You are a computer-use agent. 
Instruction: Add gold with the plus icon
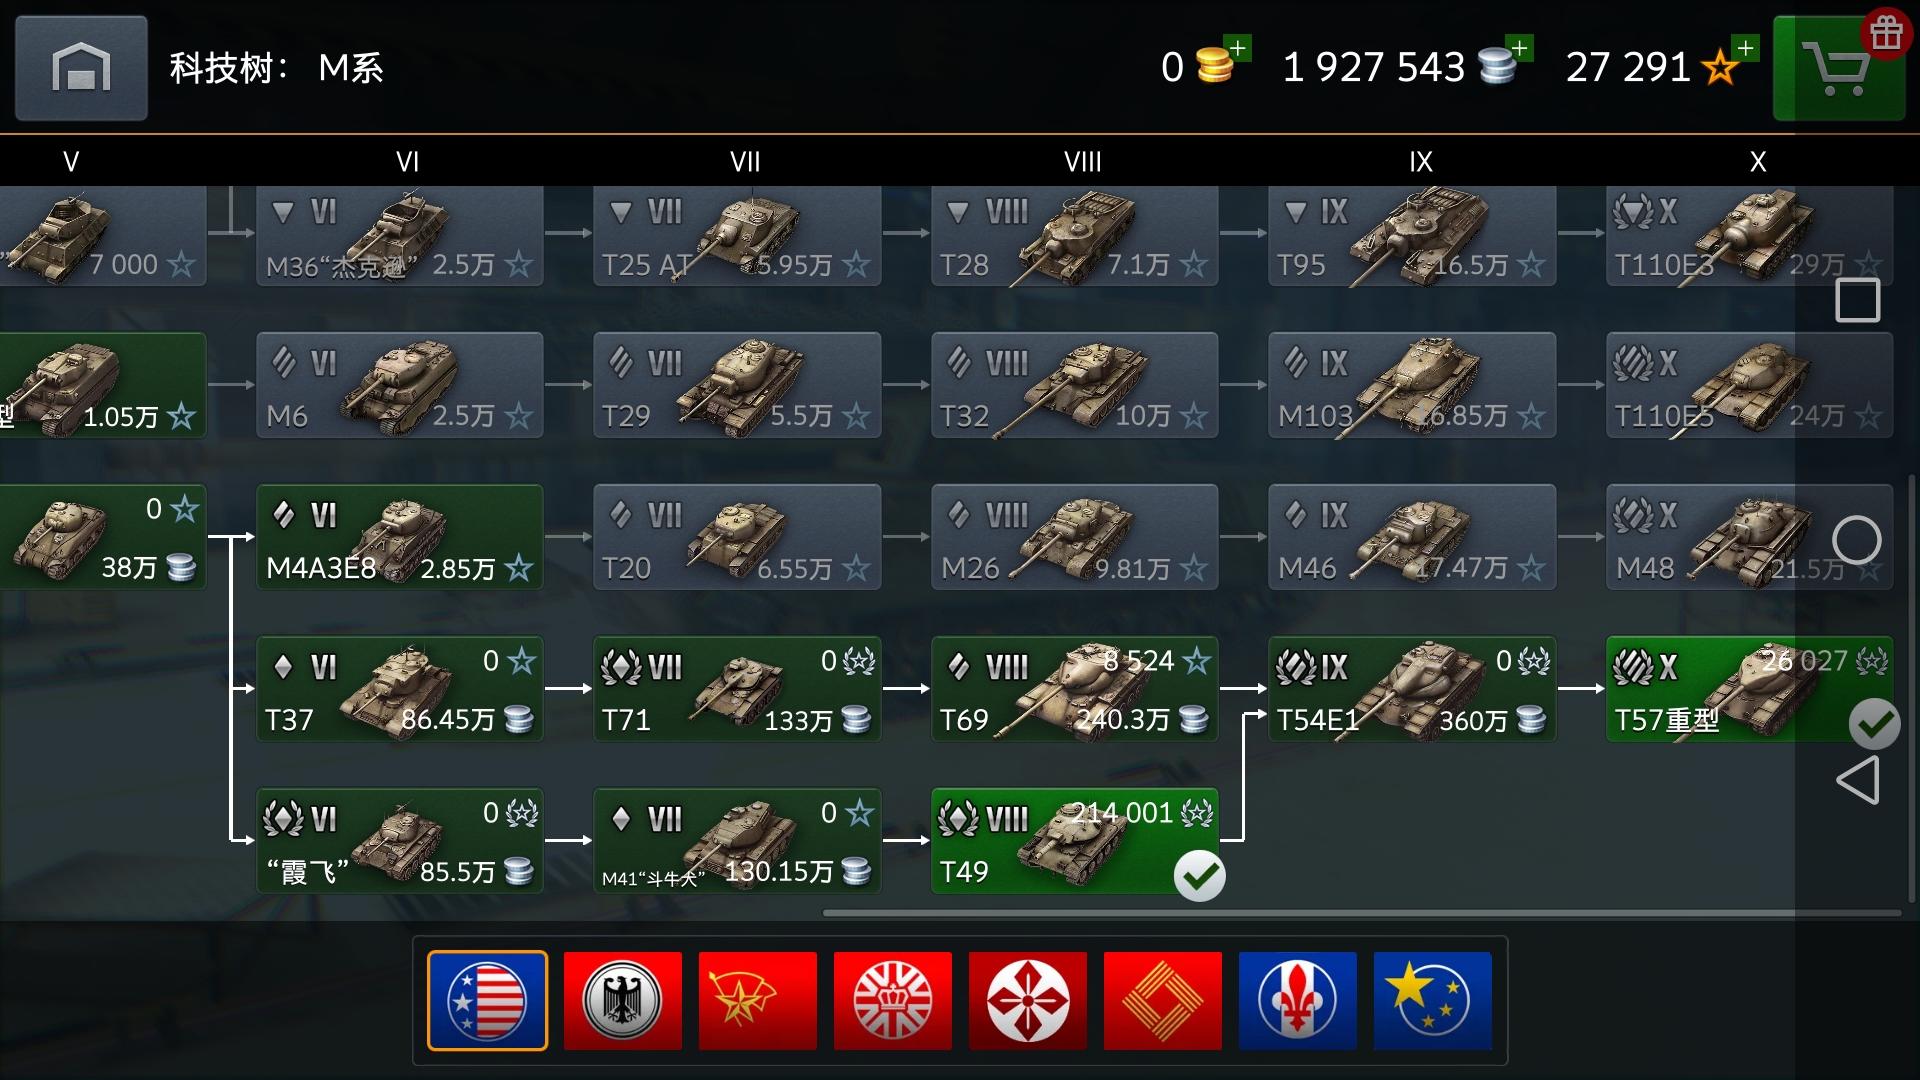point(1238,48)
